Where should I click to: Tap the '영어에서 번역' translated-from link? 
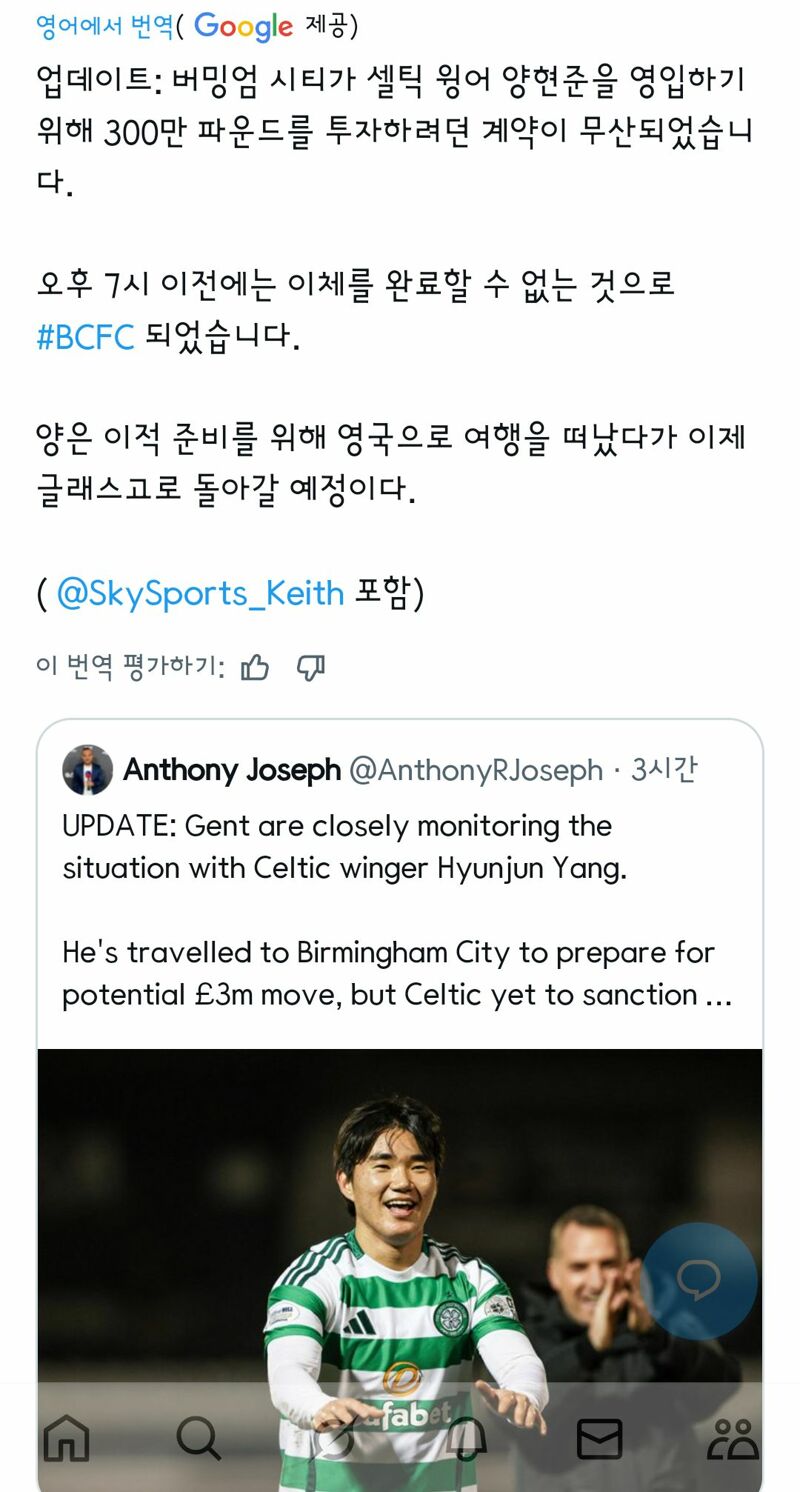click(104, 25)
